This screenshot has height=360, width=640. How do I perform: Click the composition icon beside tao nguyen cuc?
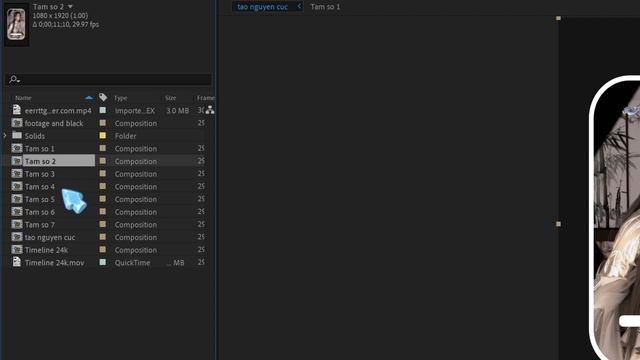[x=17, y=237]
